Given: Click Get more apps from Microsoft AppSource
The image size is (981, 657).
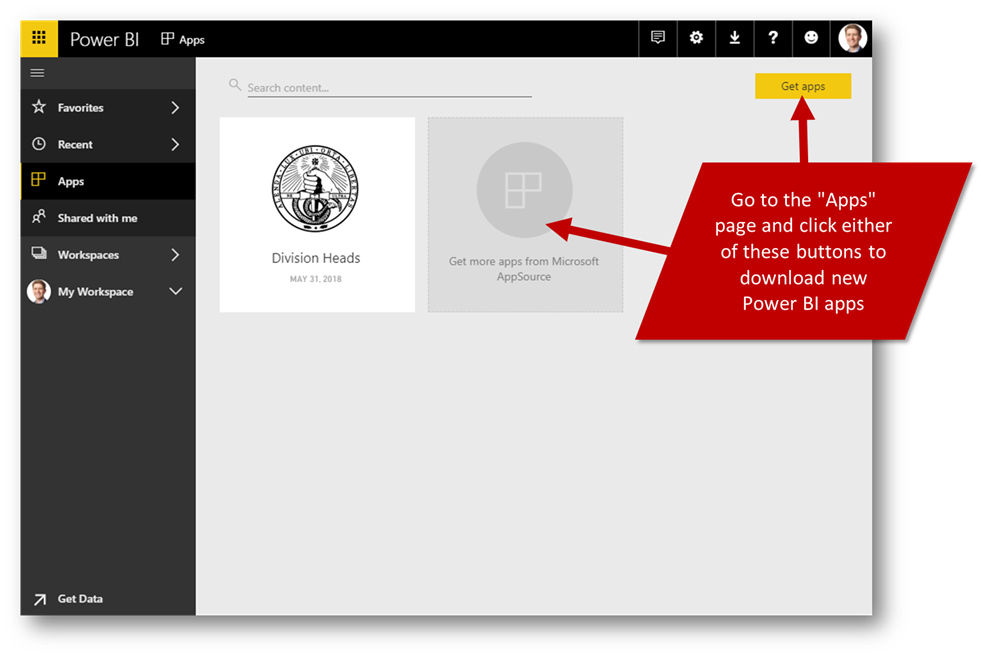Looking at the screenshot, I should pyautogui.click(x=524, y=269).
